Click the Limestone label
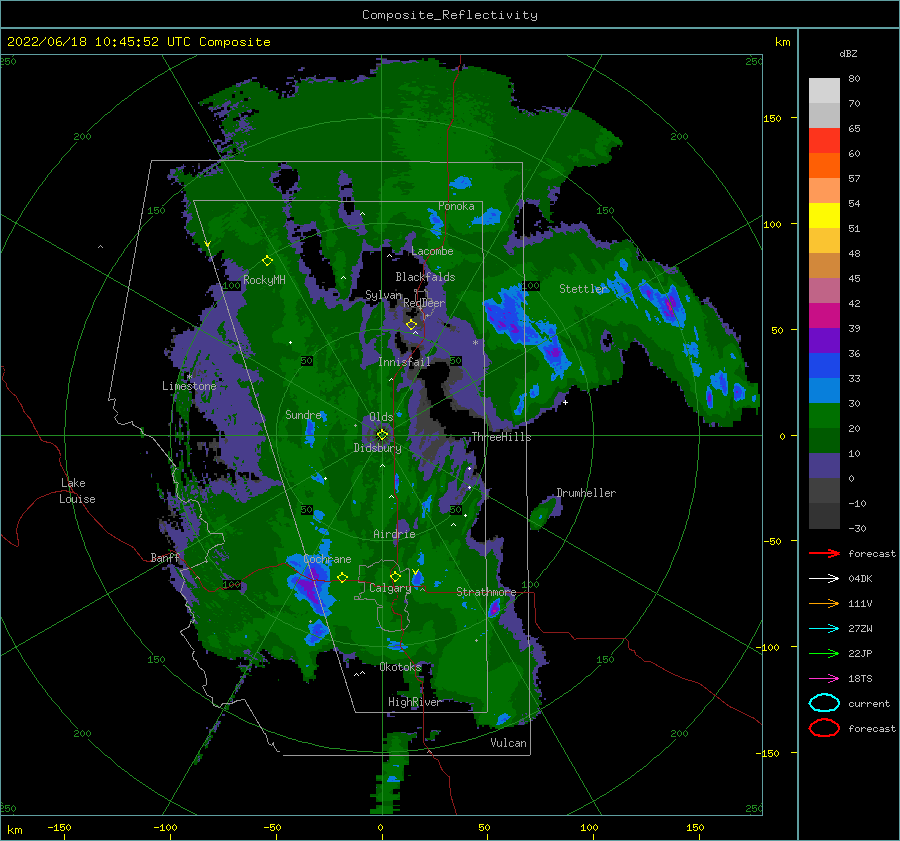The height and width of the screenshot is (841, 900). tap(189, 386)
